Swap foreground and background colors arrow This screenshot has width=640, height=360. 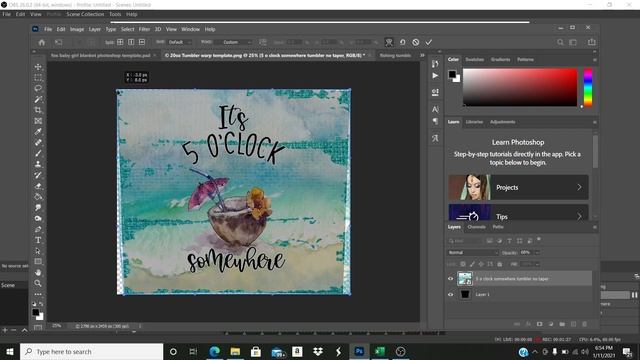pyautogui.click(x=41, y=304)
